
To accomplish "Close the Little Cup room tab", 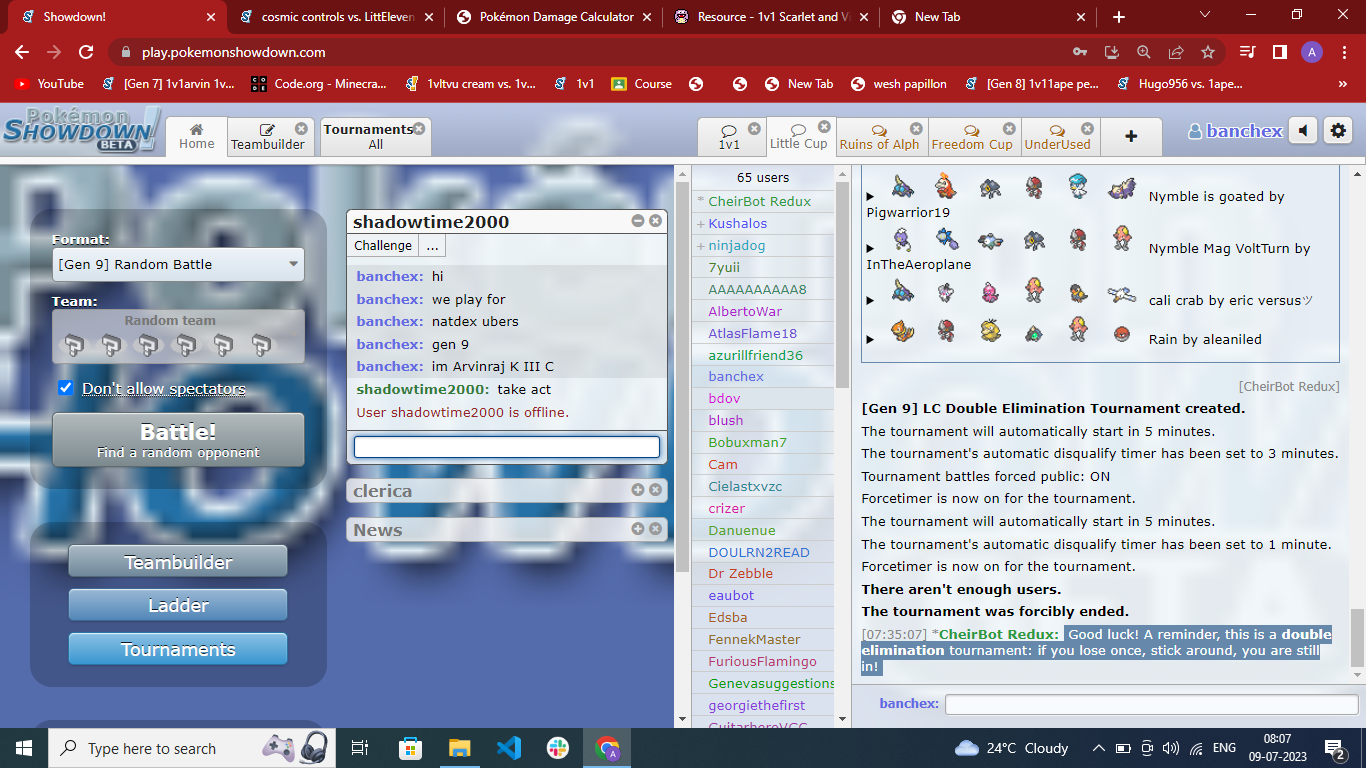I will click(x=824, y=127).
